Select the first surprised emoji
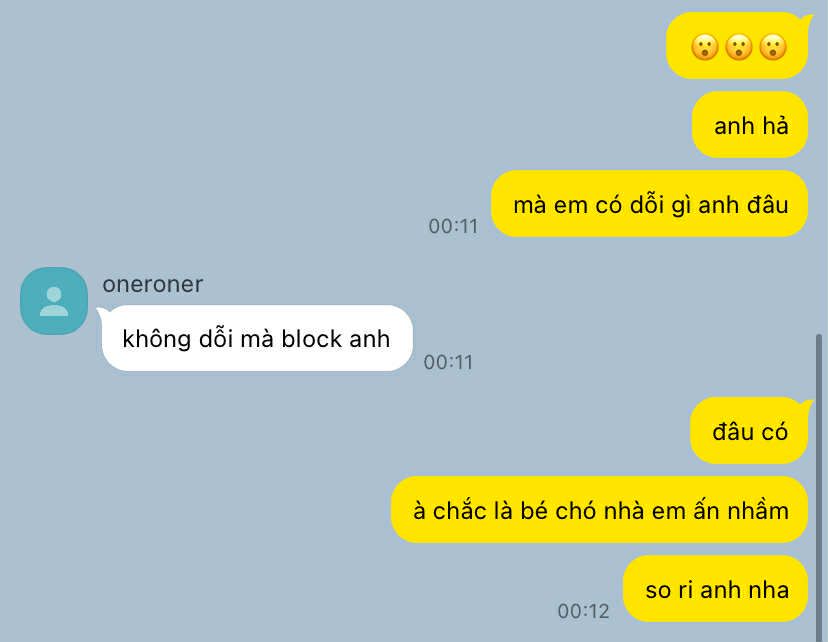828x642 pixels. pyautogui.click(x=704, y=47)
